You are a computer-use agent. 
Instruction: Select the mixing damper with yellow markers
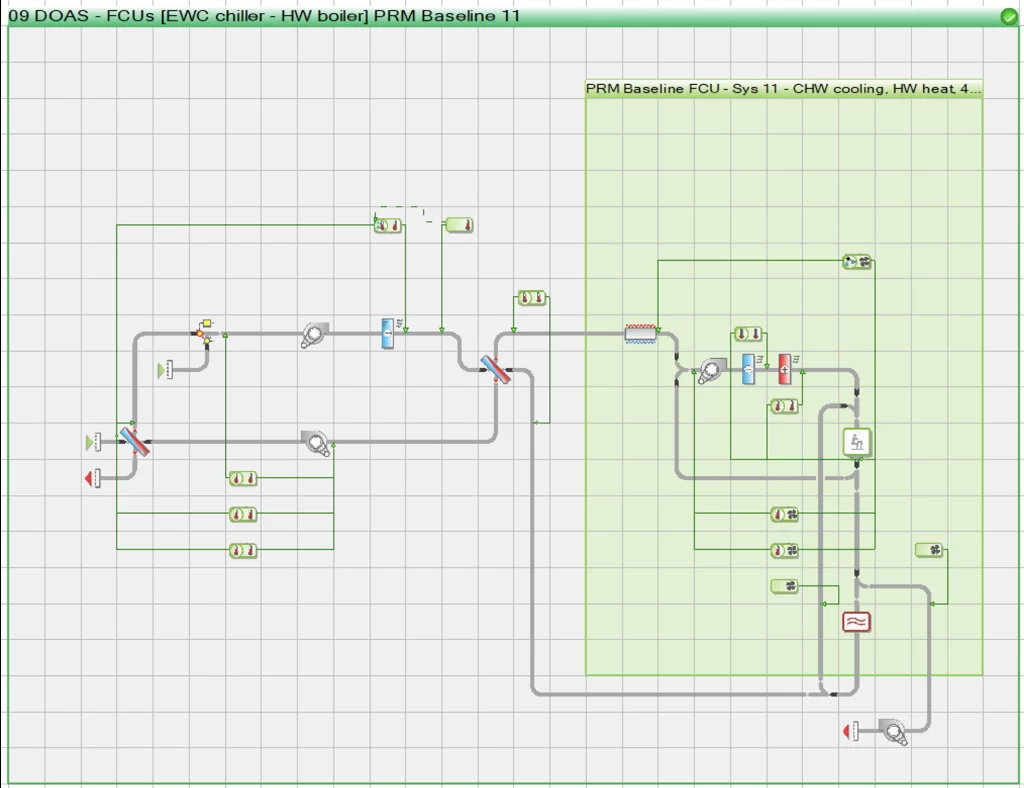(204, 333)
